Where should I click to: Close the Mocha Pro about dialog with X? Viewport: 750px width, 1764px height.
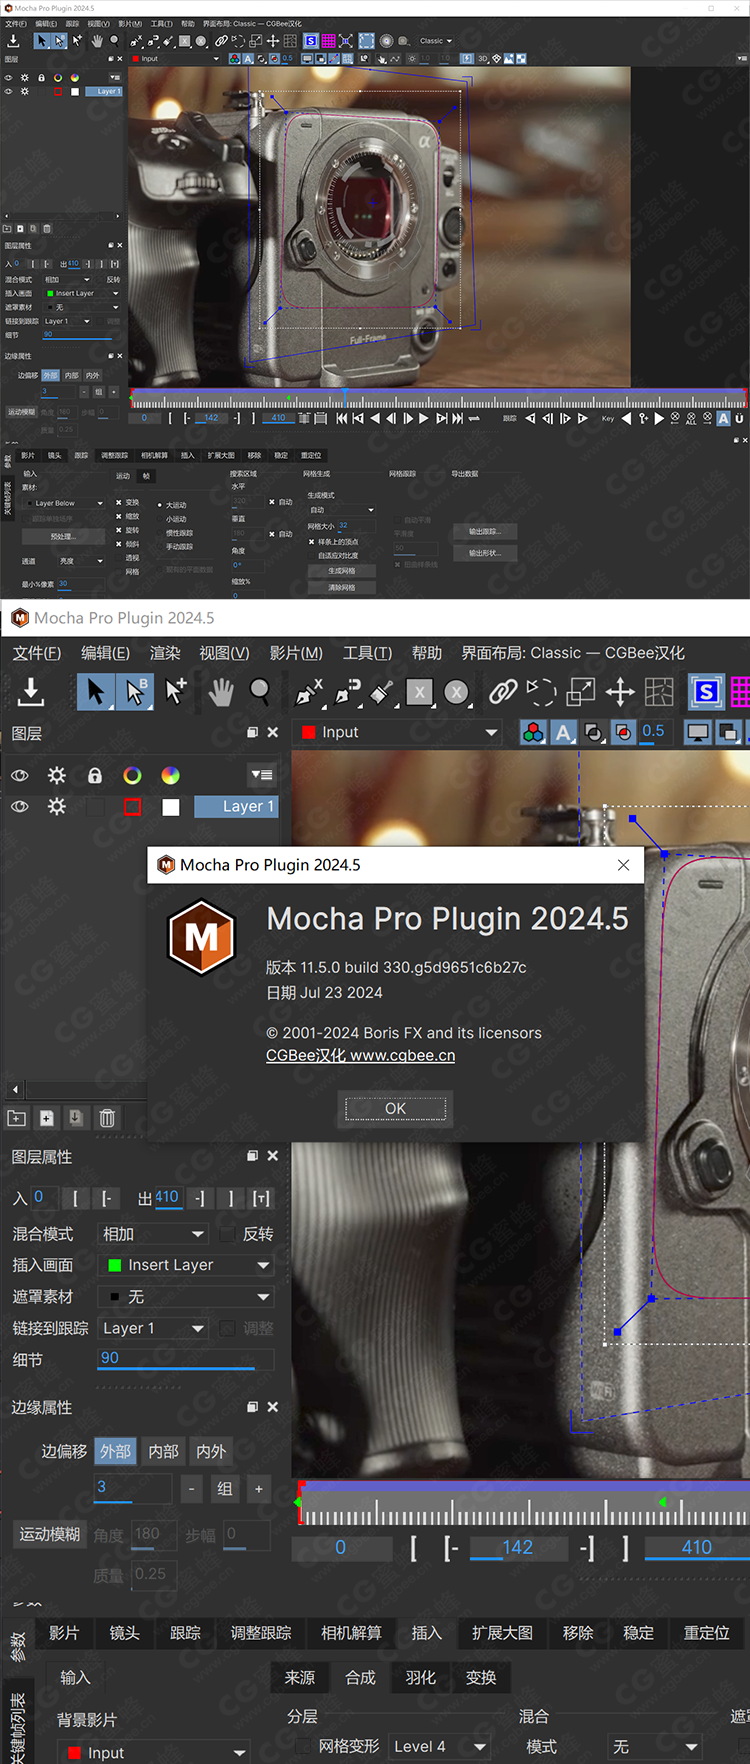click(623, 865)
